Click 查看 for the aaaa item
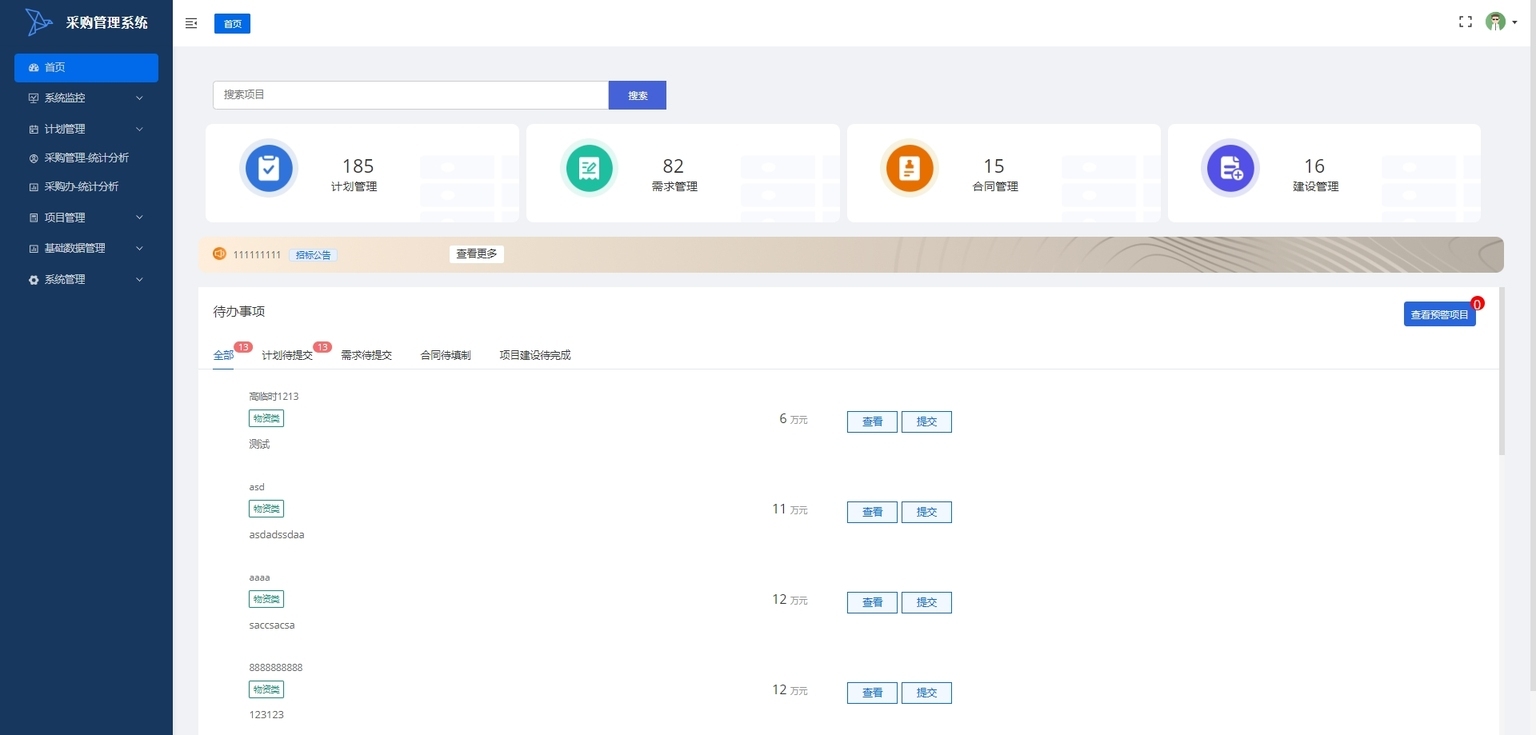 [872, 602]
